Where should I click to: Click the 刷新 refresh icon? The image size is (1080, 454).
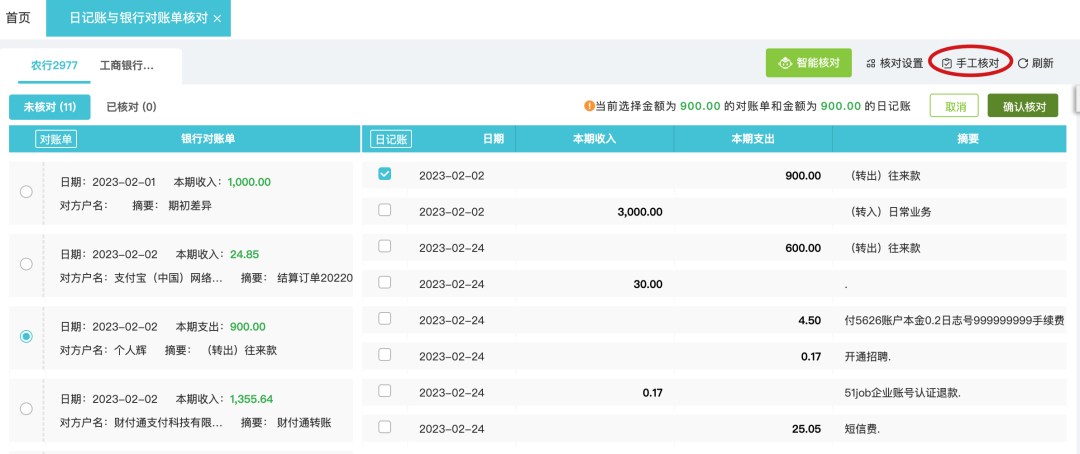pyautogui.click(x=1023, y=63)
